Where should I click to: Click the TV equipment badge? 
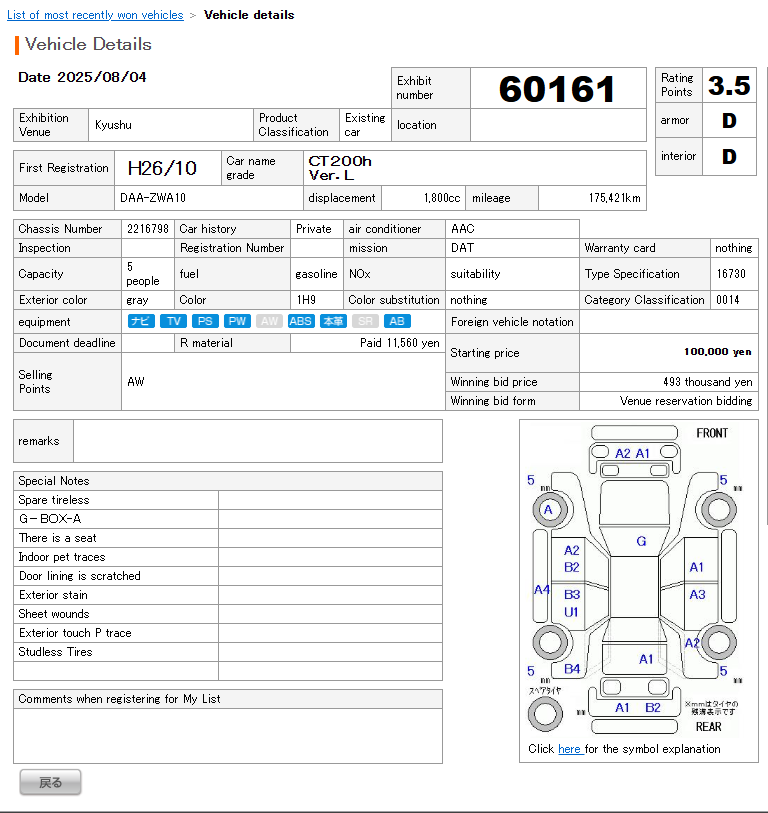[174, 321]
